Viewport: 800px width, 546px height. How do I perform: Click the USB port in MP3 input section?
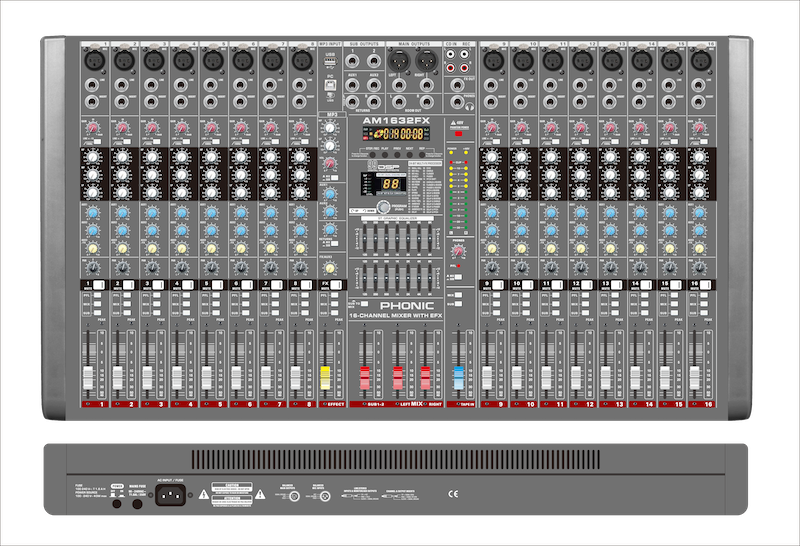[x=330, y=62]
